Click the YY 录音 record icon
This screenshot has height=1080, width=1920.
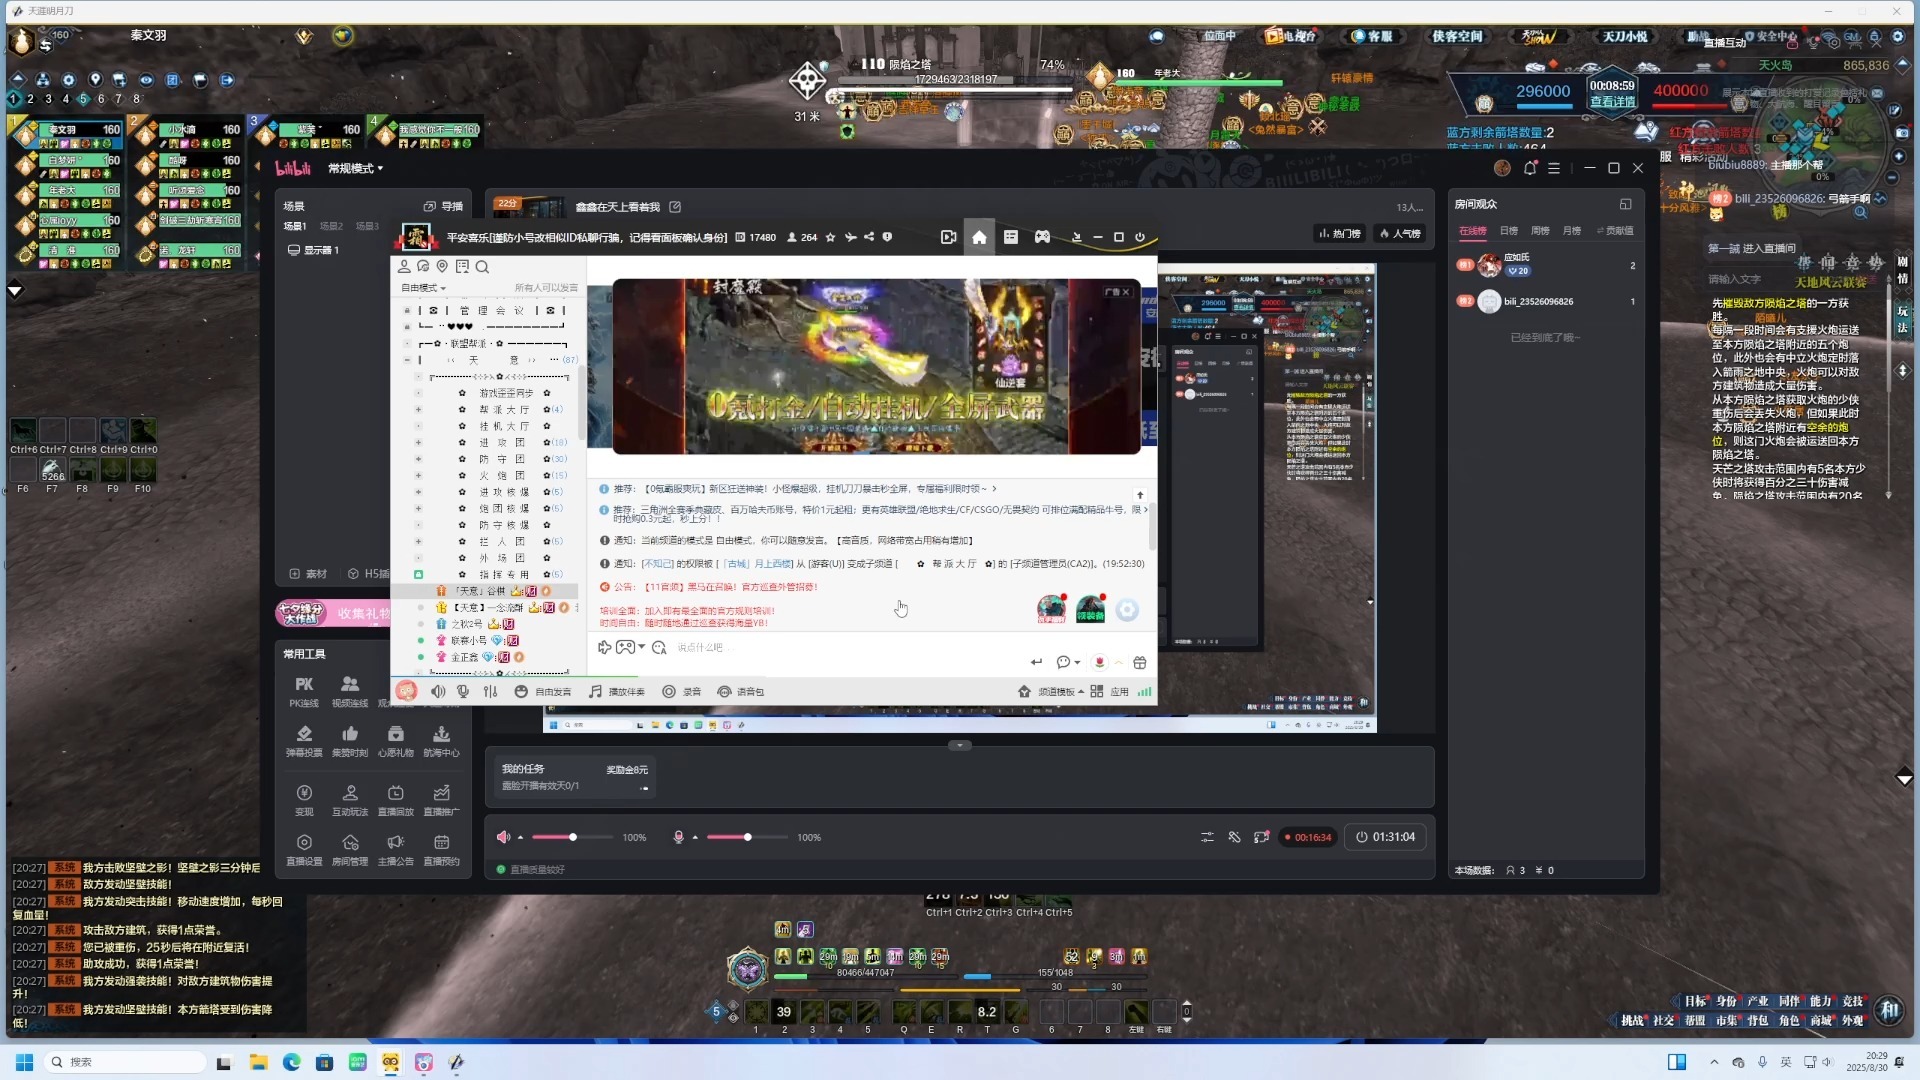point(681,692)
